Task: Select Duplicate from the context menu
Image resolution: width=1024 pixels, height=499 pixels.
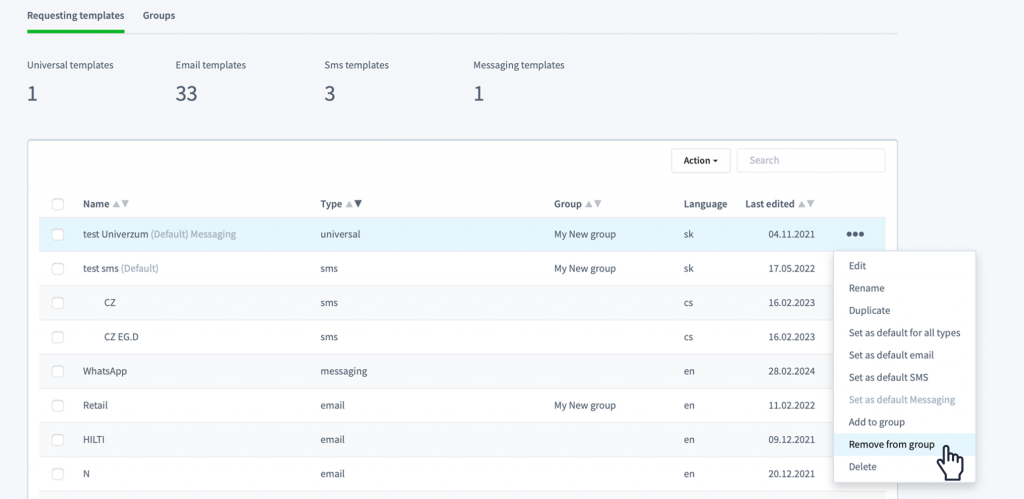Action: 869,310
